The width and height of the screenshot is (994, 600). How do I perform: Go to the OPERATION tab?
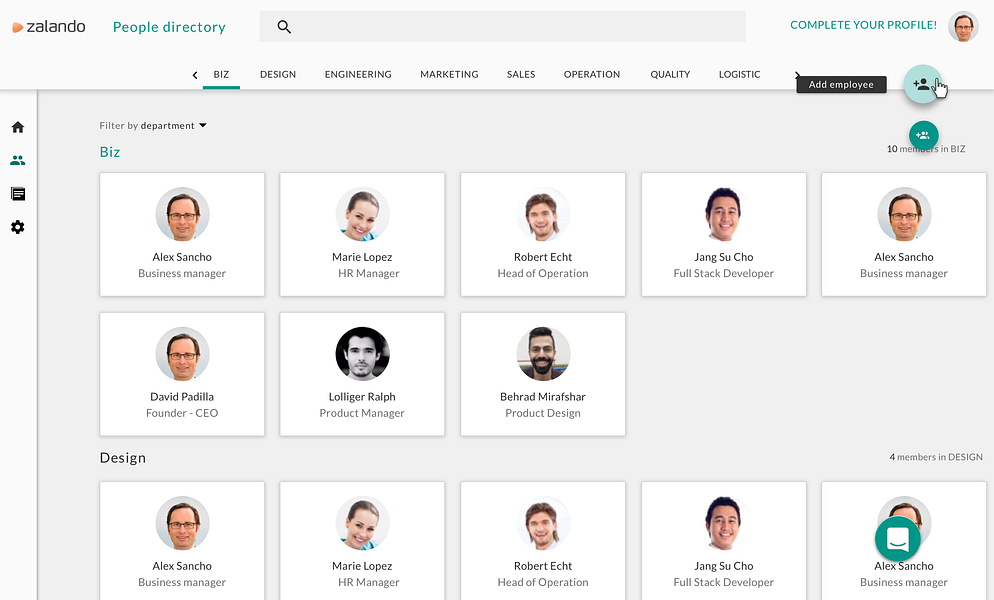tap(592, 74)
